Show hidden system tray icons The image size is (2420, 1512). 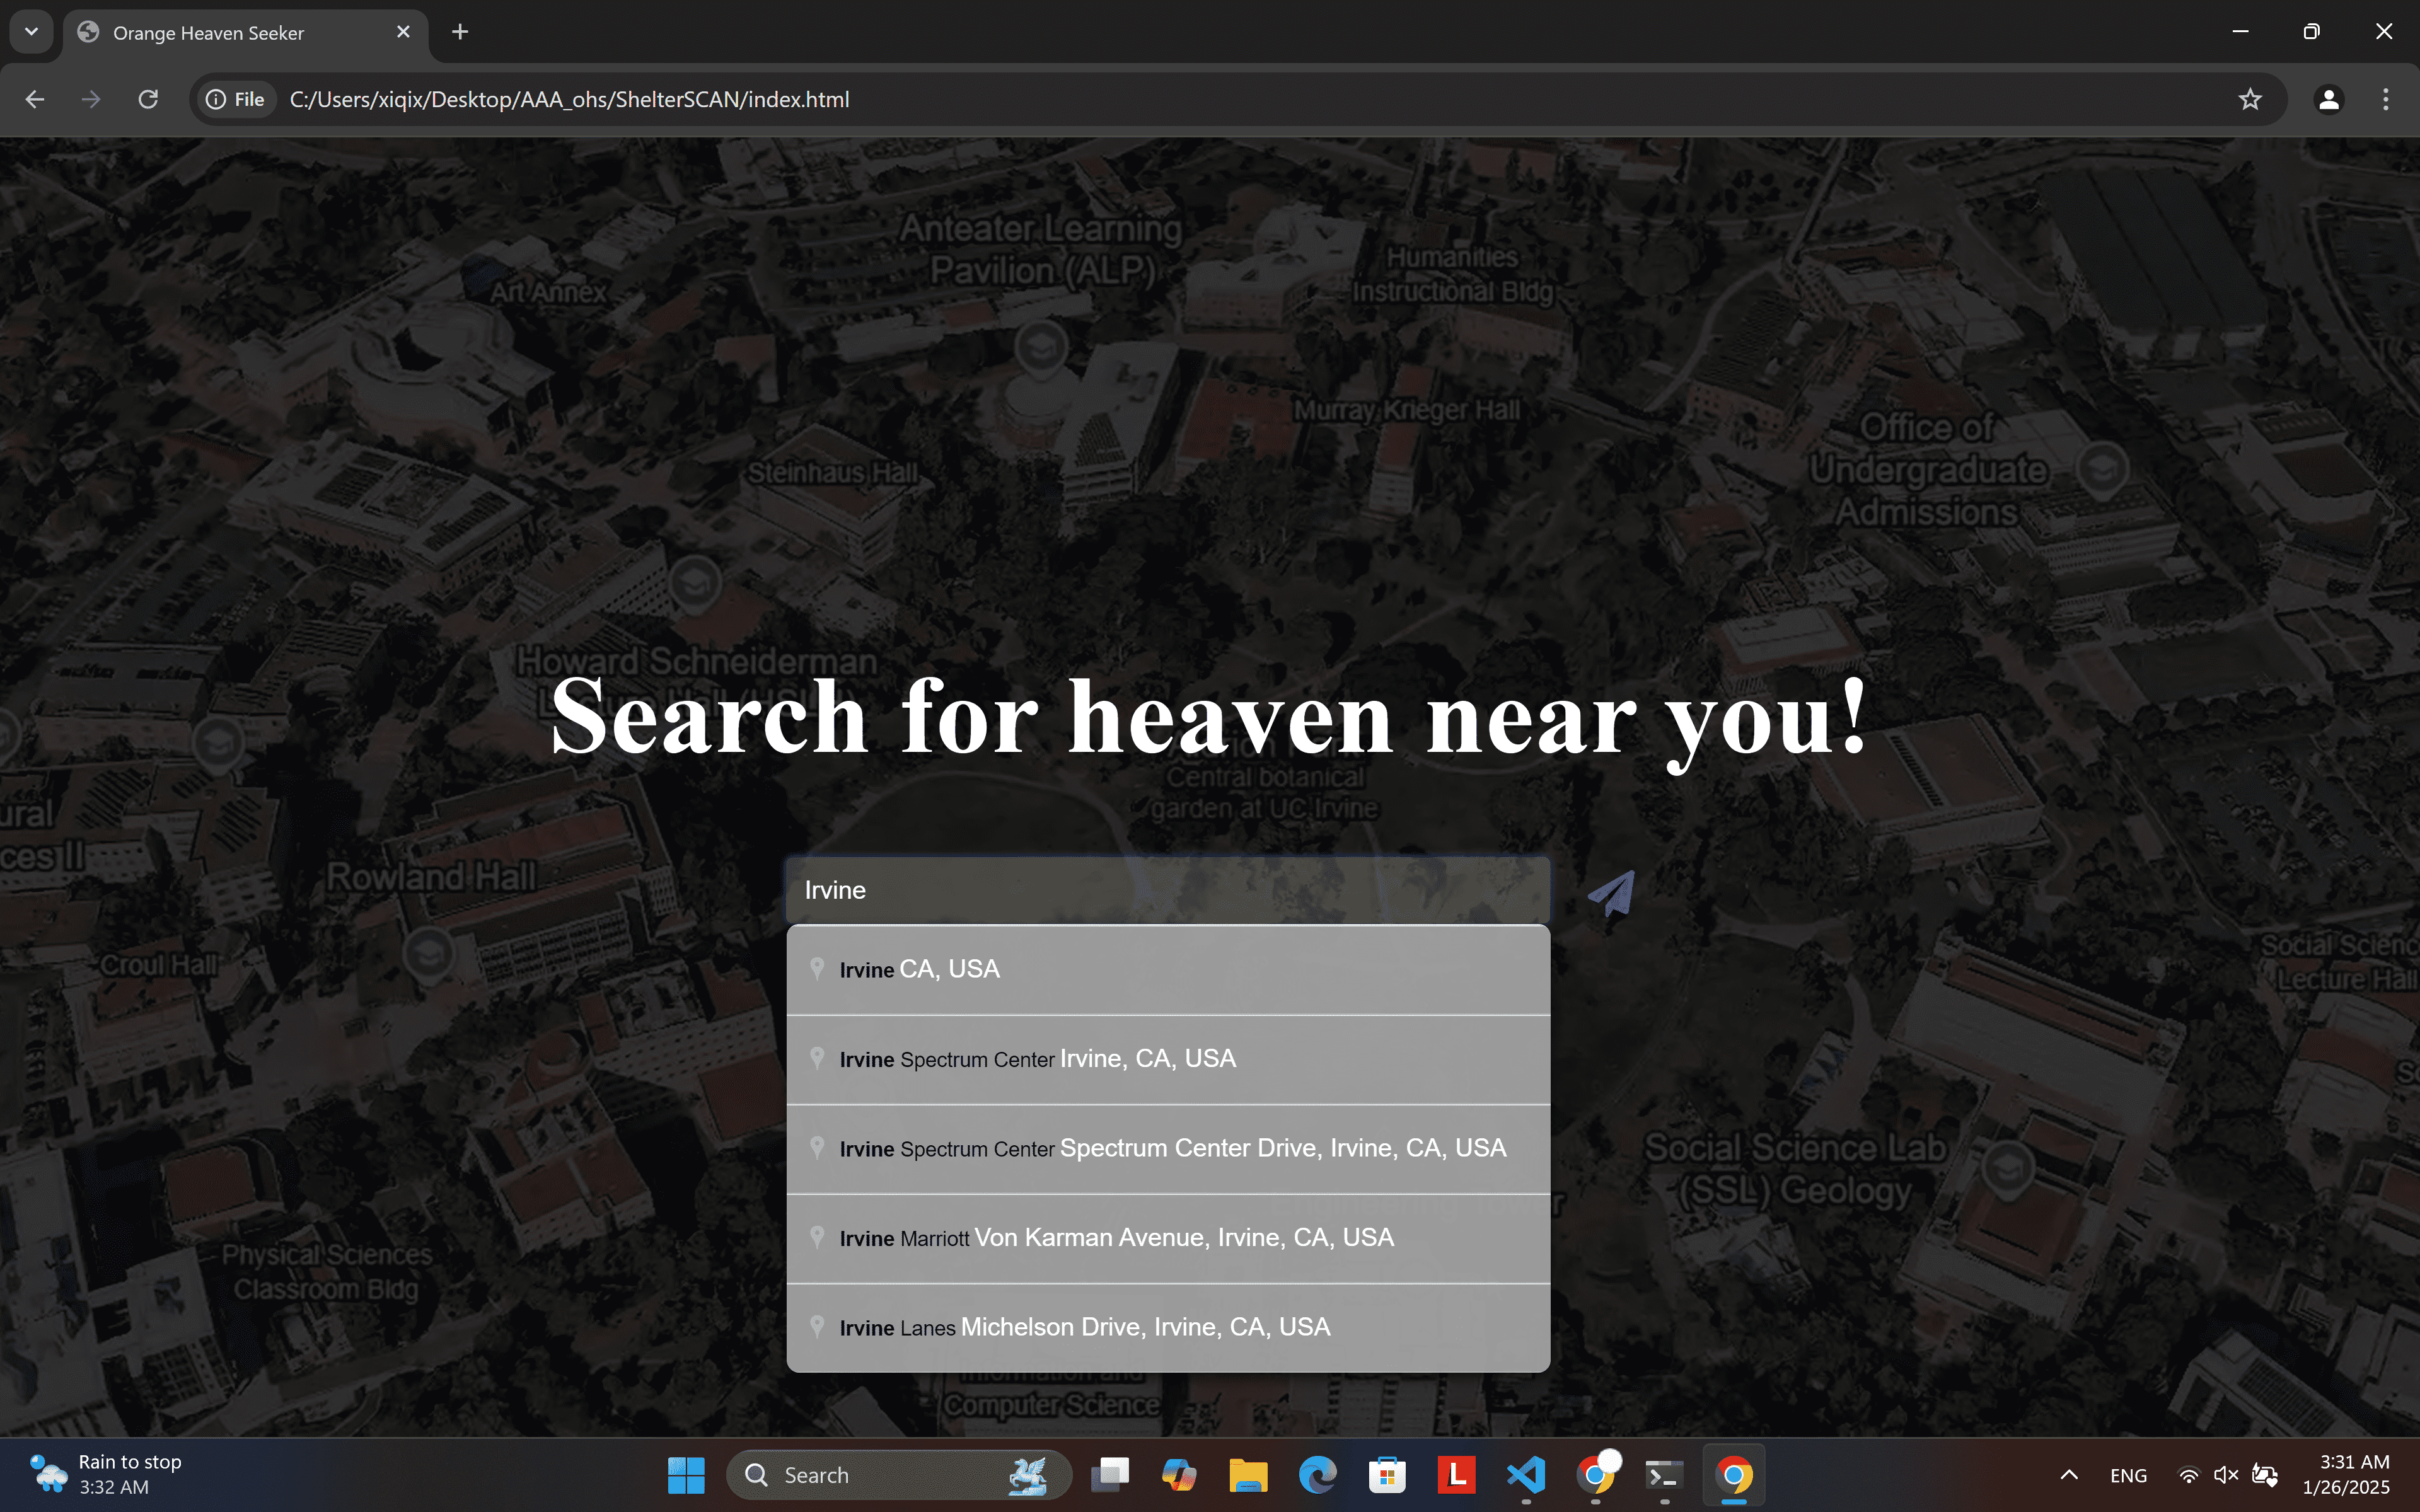point(2069,1475)
